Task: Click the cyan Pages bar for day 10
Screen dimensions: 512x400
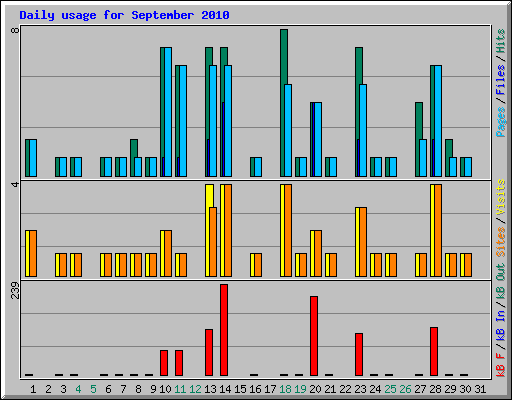Action: (x=168, y=112)
